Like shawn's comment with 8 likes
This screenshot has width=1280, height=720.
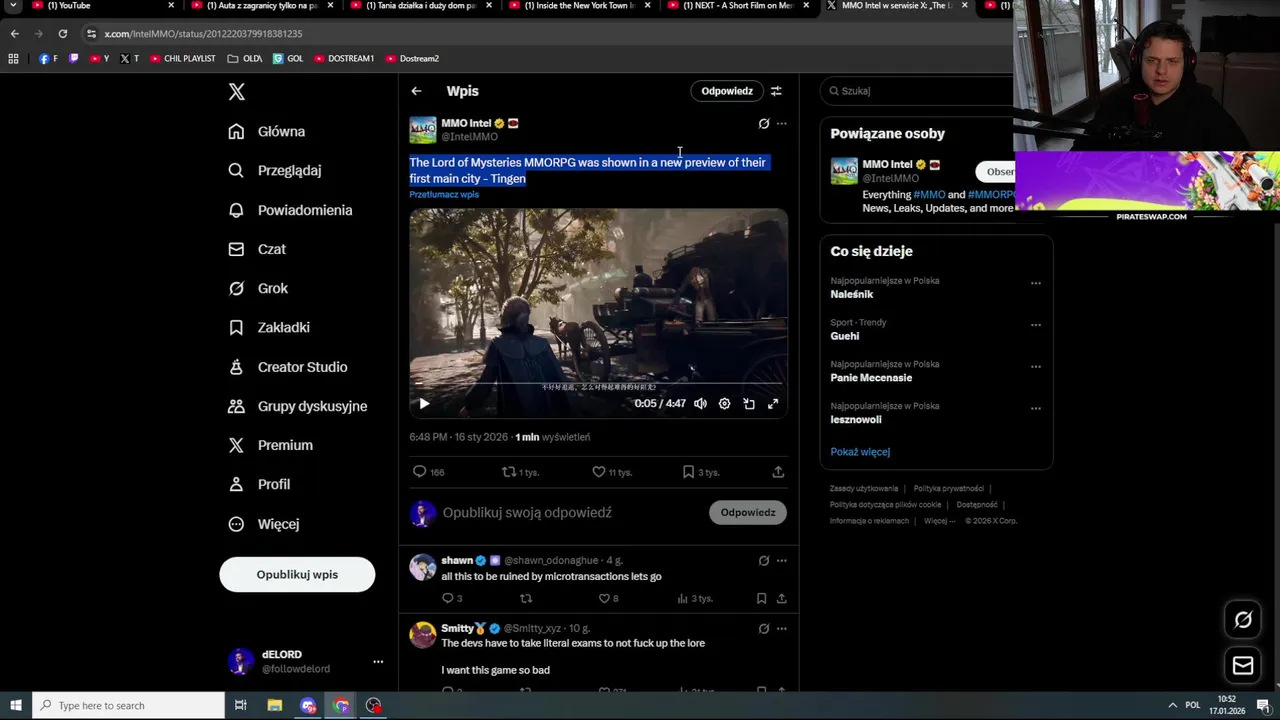pyautogui.click(x=608, y=599)
